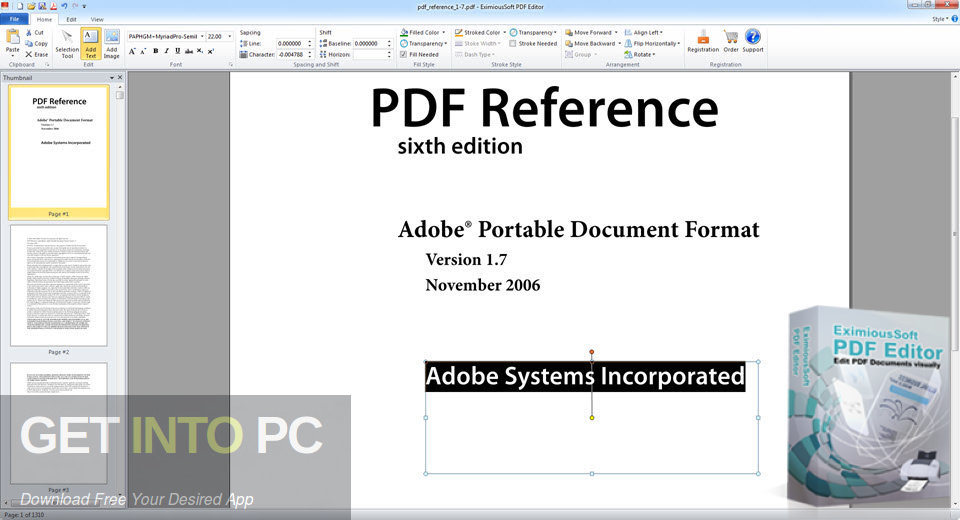
Task: Open the font size dropdown
Action: pyautogui.click(x=230, y=36)
